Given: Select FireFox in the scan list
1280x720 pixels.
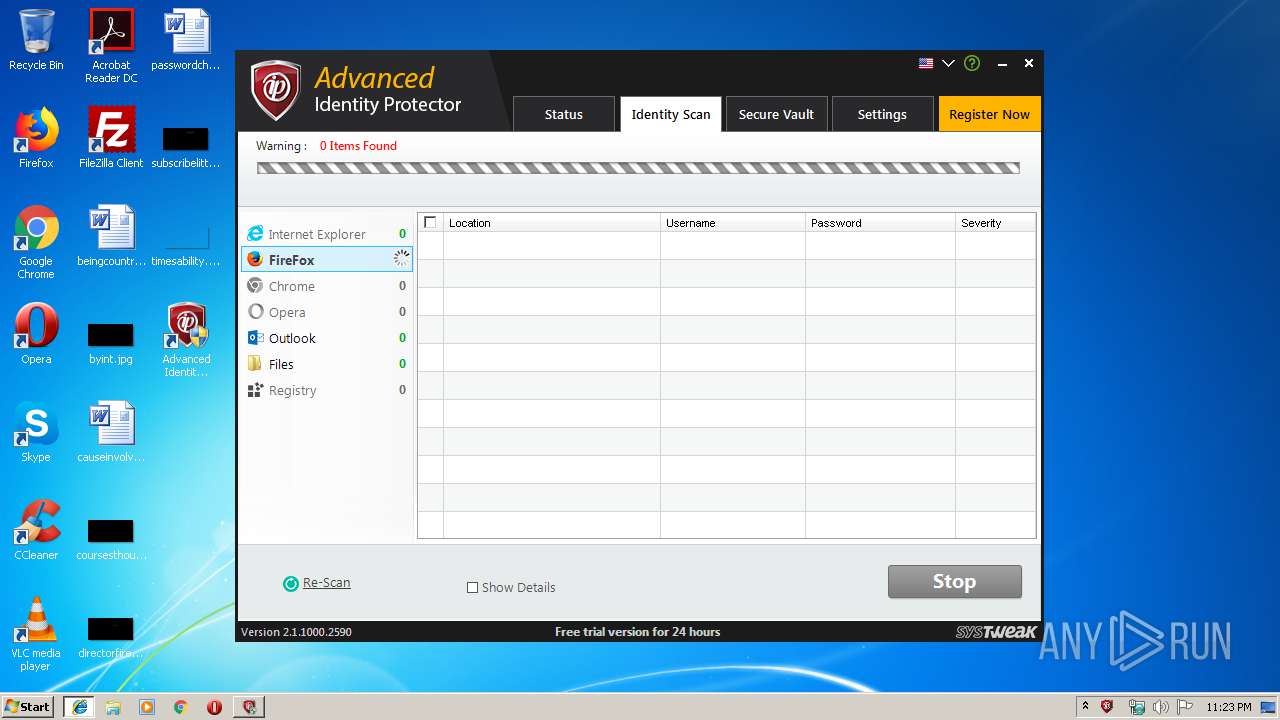Looking at the screenshot, I should (326, 260).
